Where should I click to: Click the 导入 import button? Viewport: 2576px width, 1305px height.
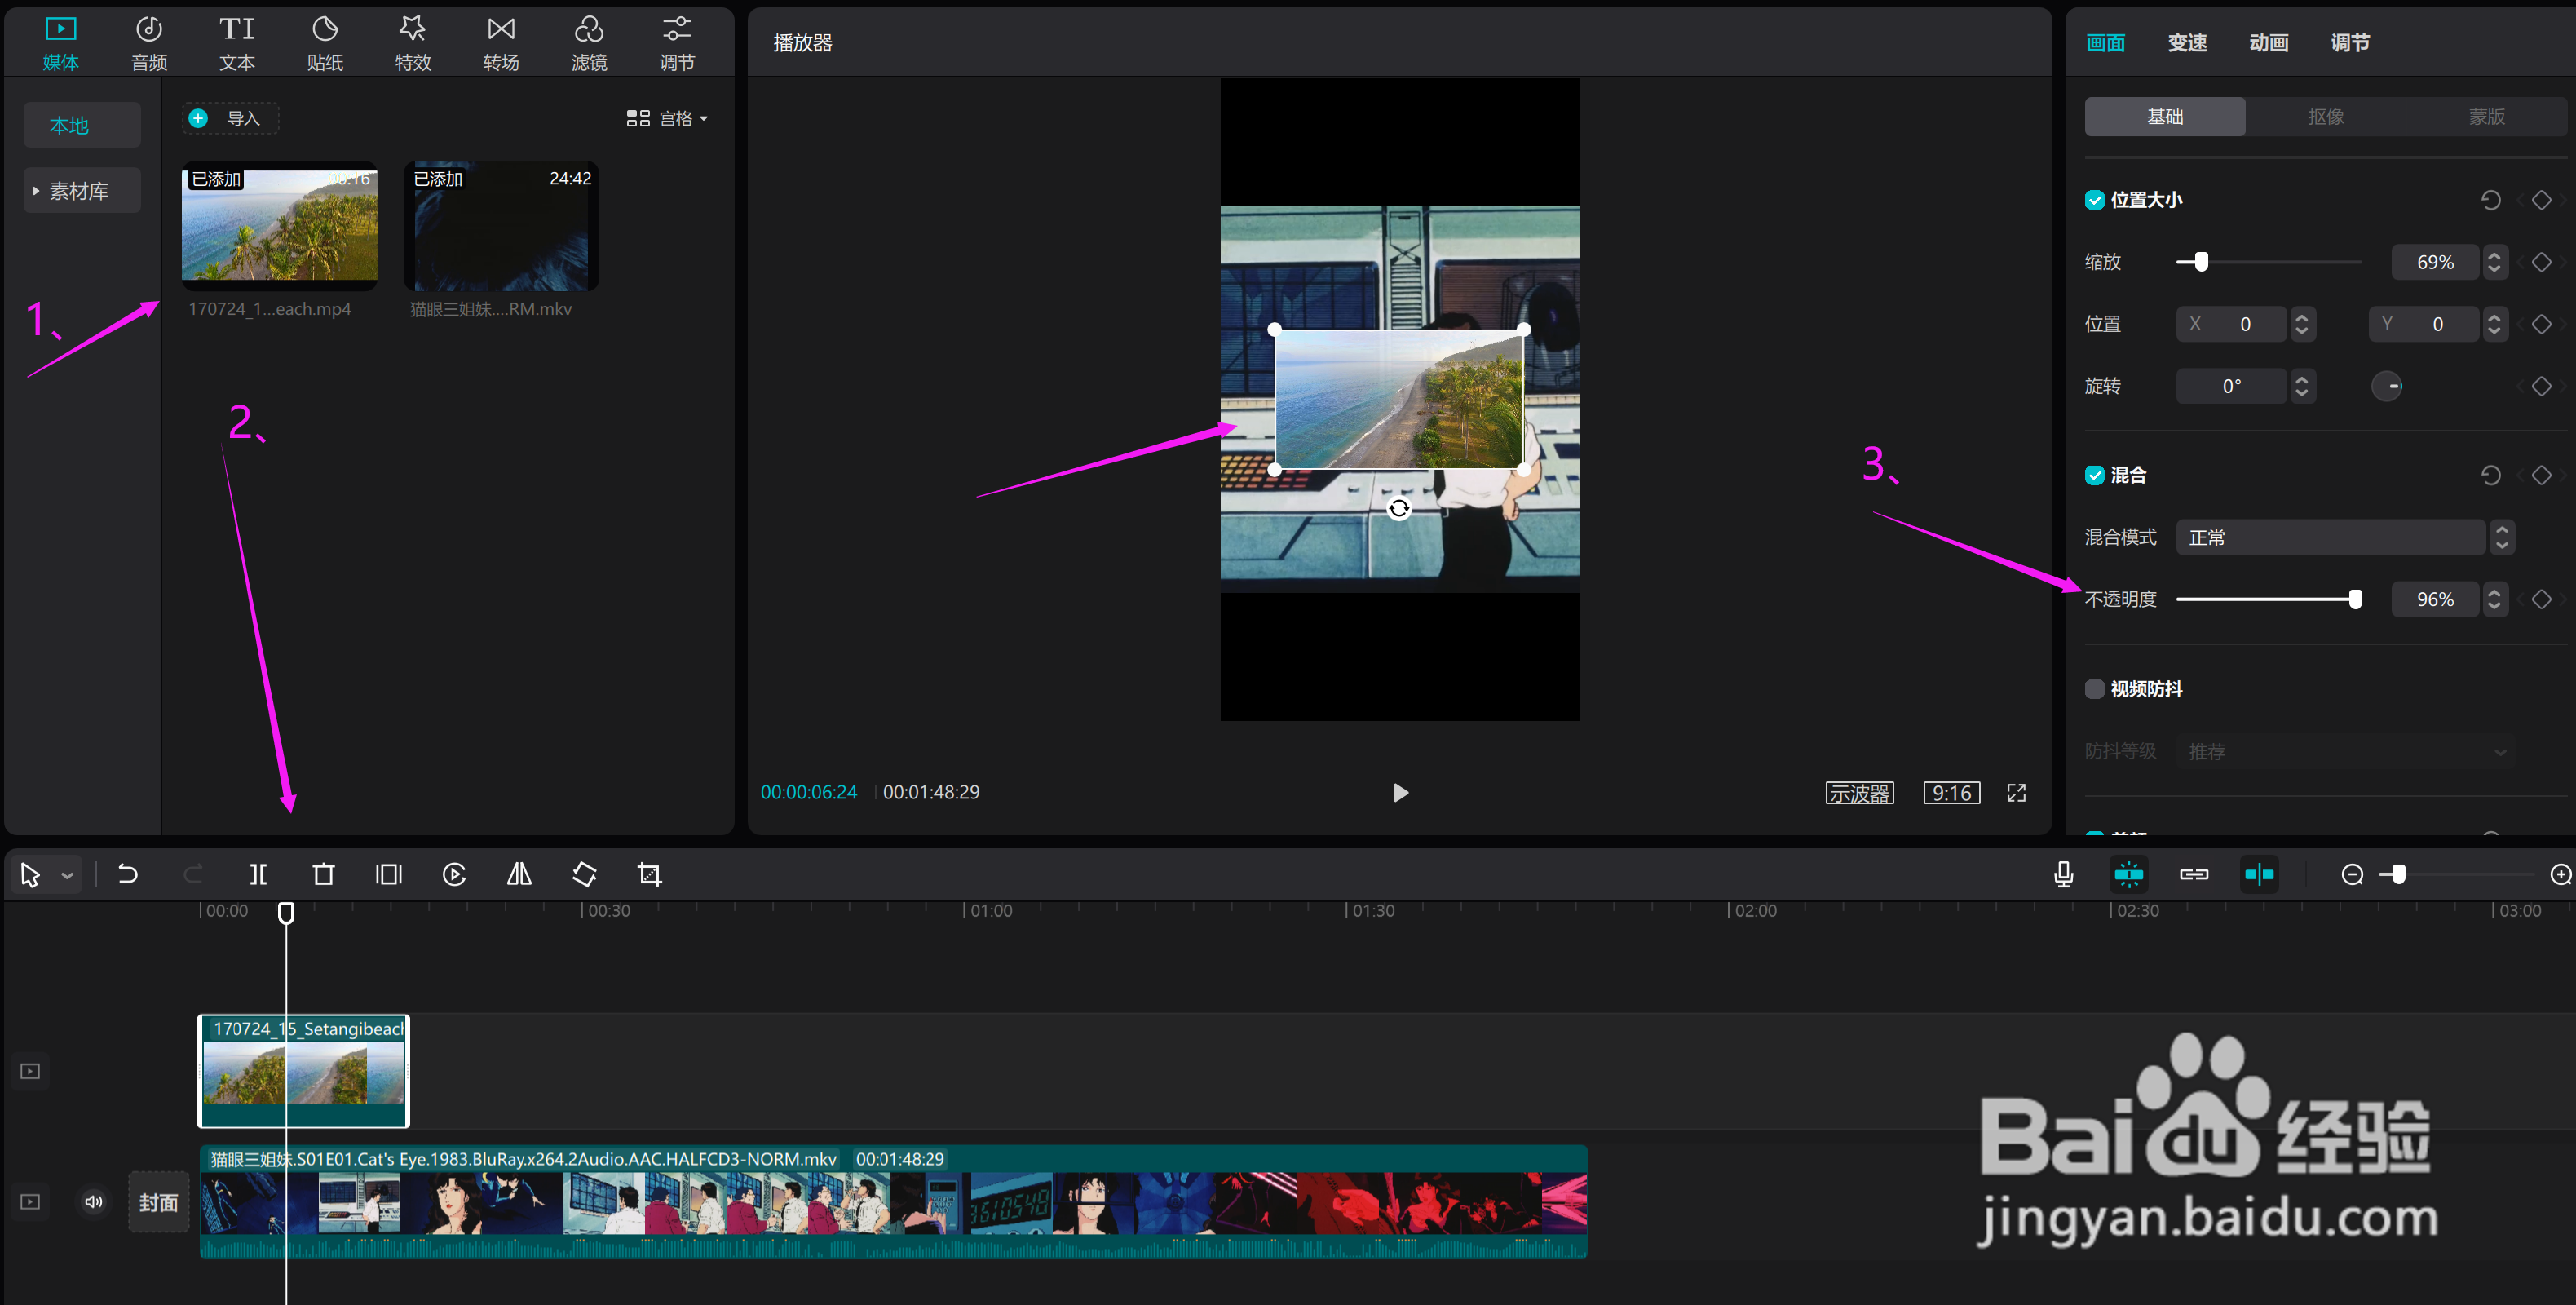pyautogui.click(x=230, y=118)
